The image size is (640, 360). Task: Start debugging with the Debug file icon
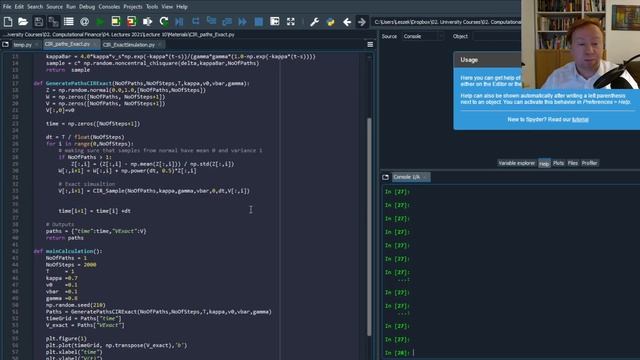[179, 22]
